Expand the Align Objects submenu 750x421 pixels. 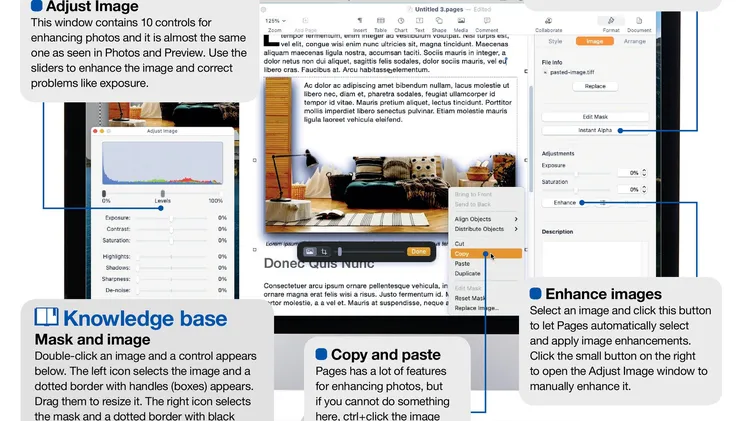[486, 219]
